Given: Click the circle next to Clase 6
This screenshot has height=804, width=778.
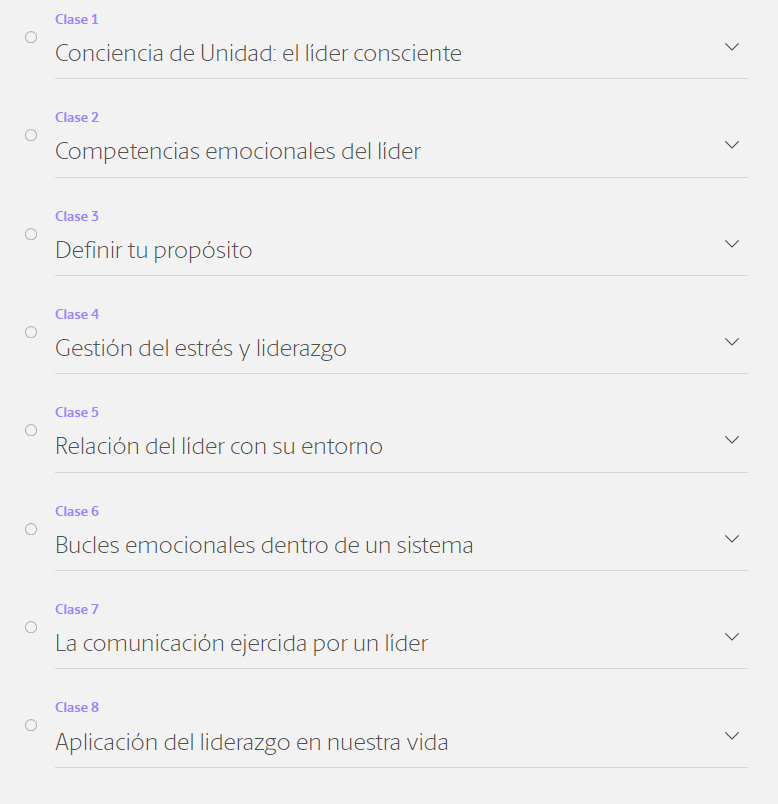Looking at the screenshot, I should coord(31,529).
